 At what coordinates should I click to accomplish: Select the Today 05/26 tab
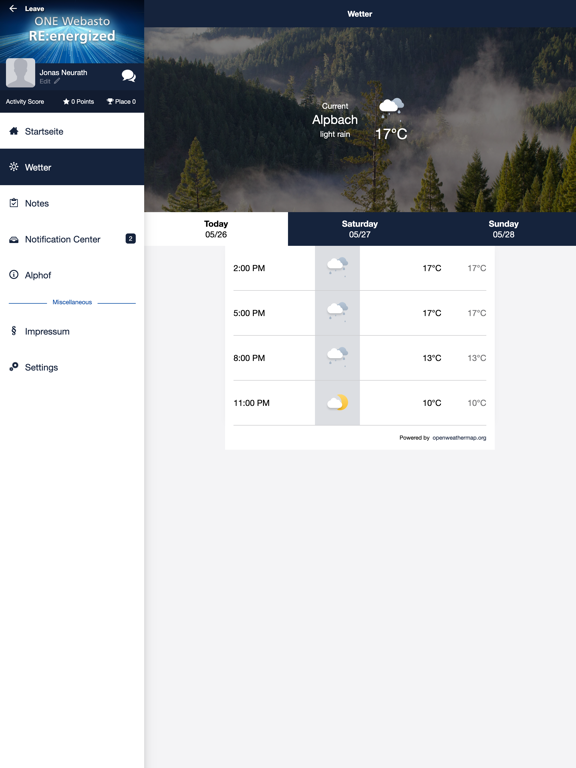(216, 229)
